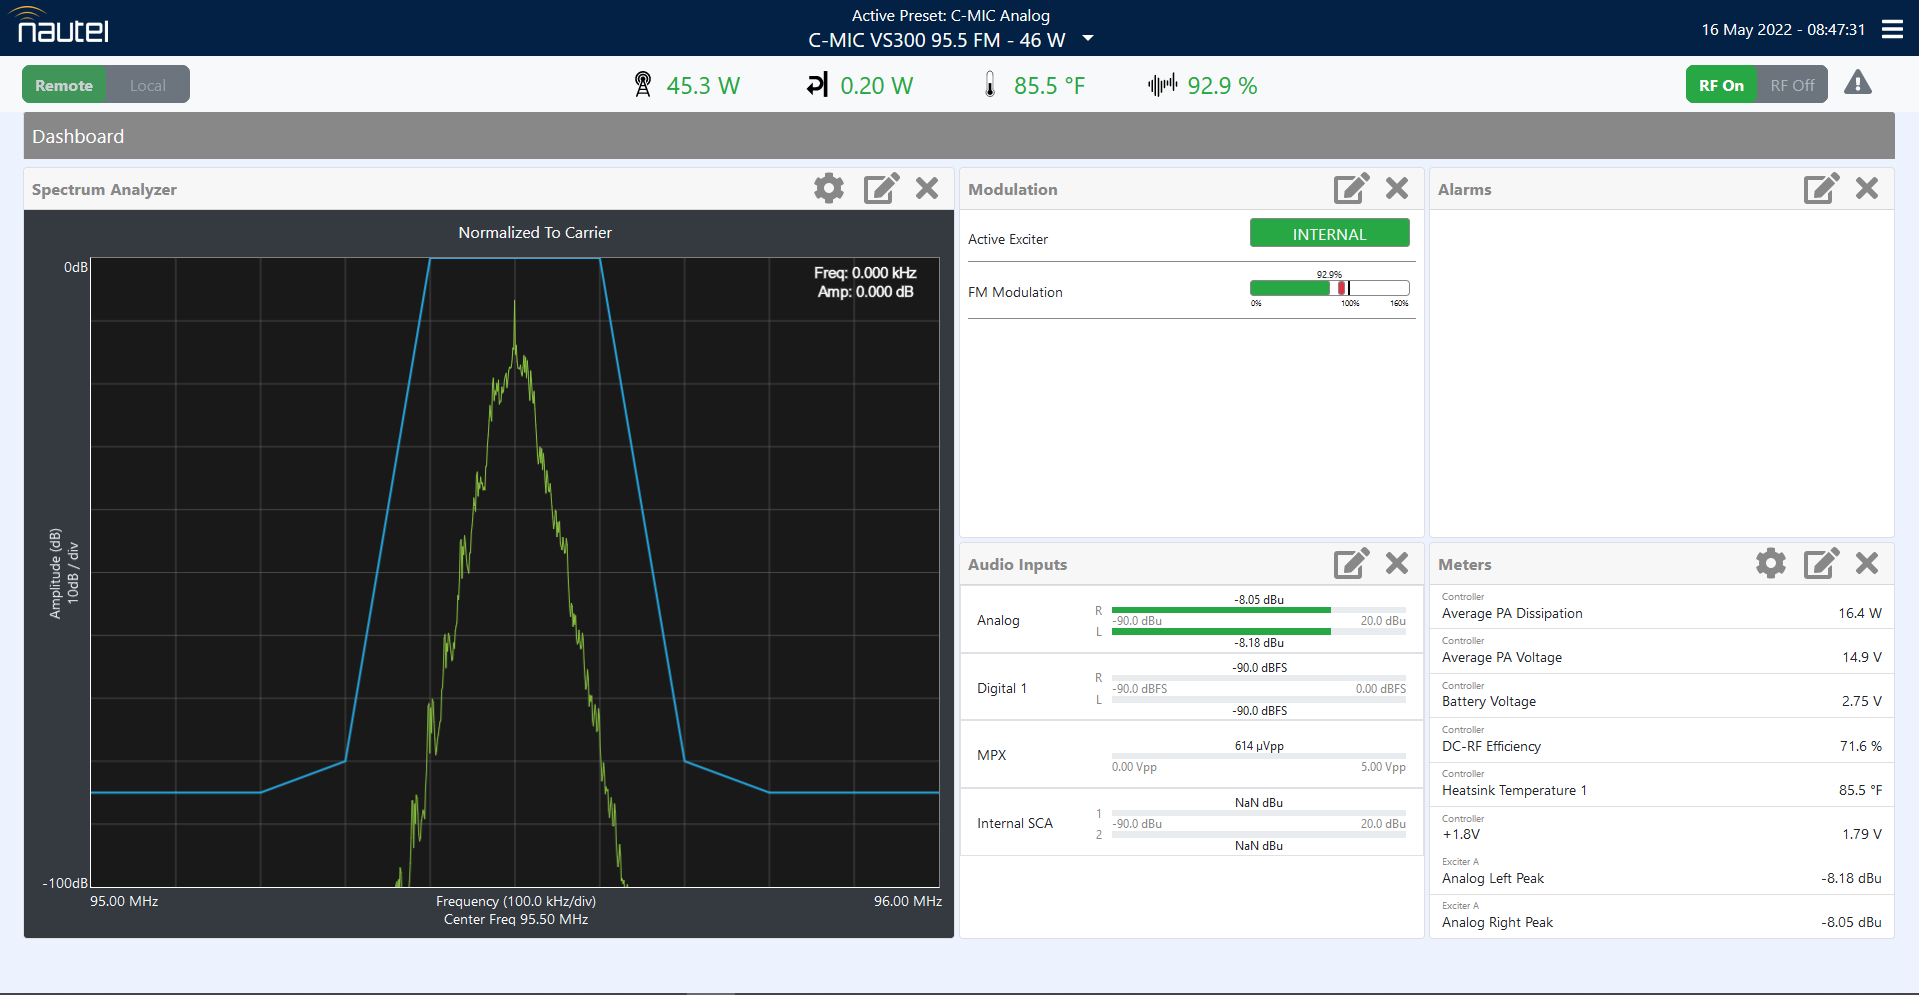Click the Analog right channel level bar
1919x995 pixels.
click(x=1258, y=609)
